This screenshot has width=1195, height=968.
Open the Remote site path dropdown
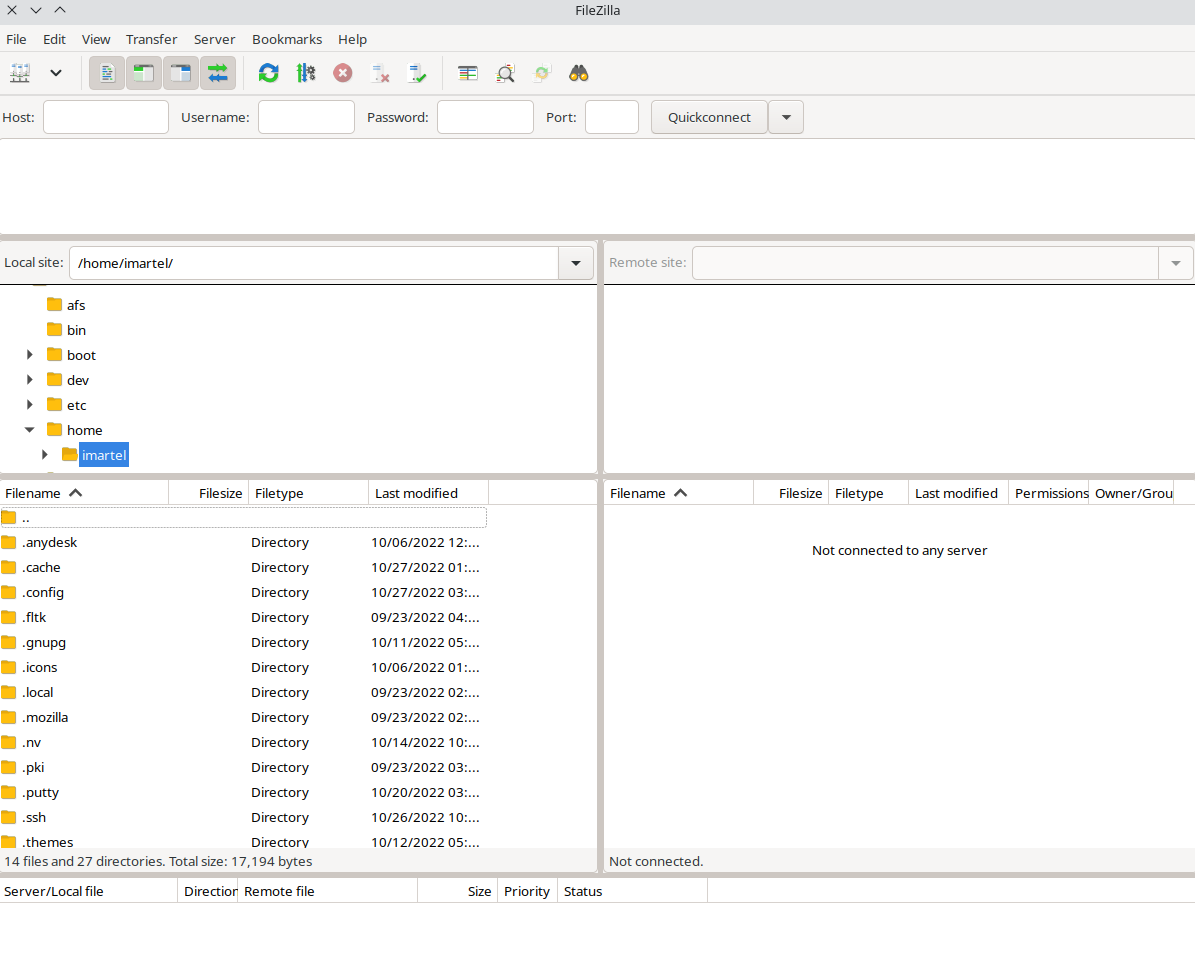(x=1176, y=263)
